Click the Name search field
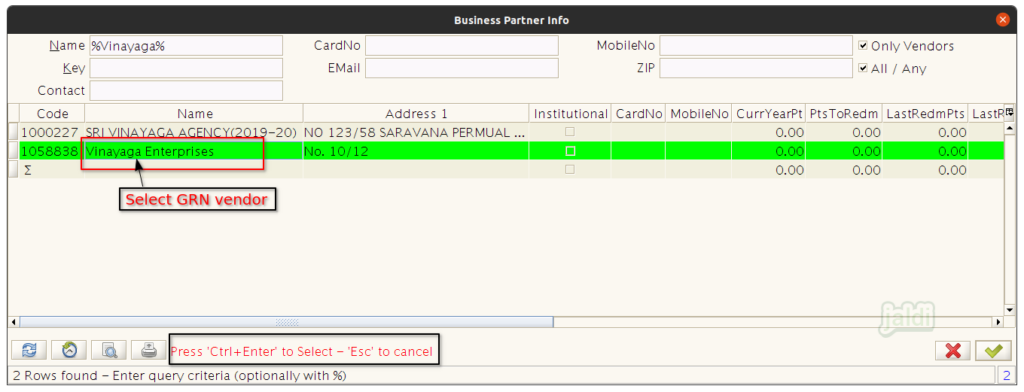This screenshot has width=1024, height=392. [x=186, y=46]
